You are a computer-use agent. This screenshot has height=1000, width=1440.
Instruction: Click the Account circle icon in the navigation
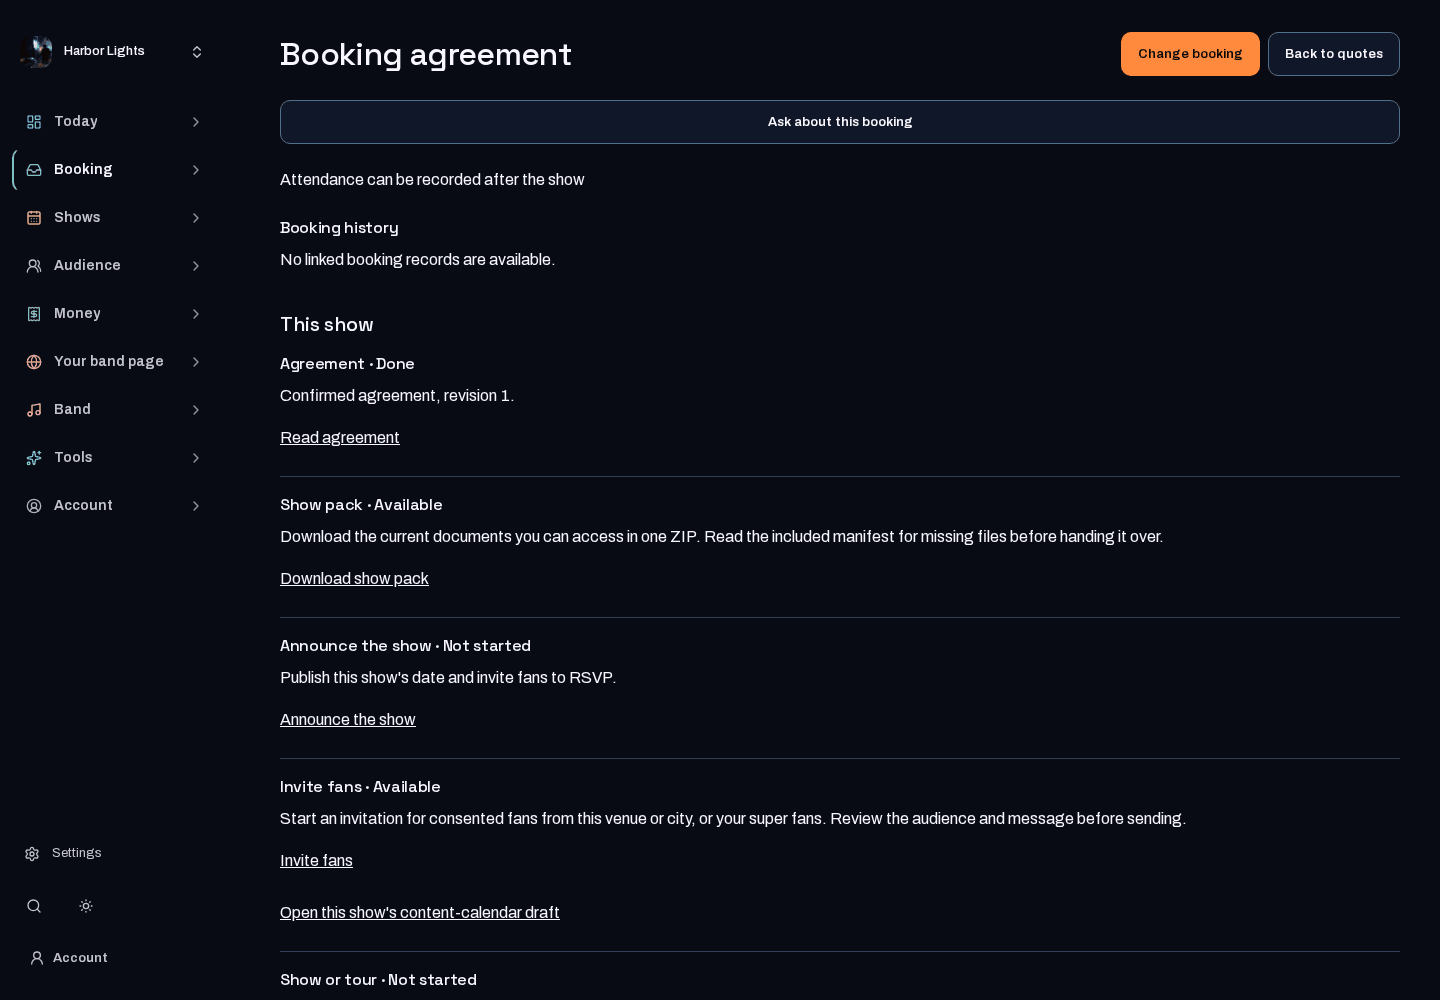[x=34, y=506]
